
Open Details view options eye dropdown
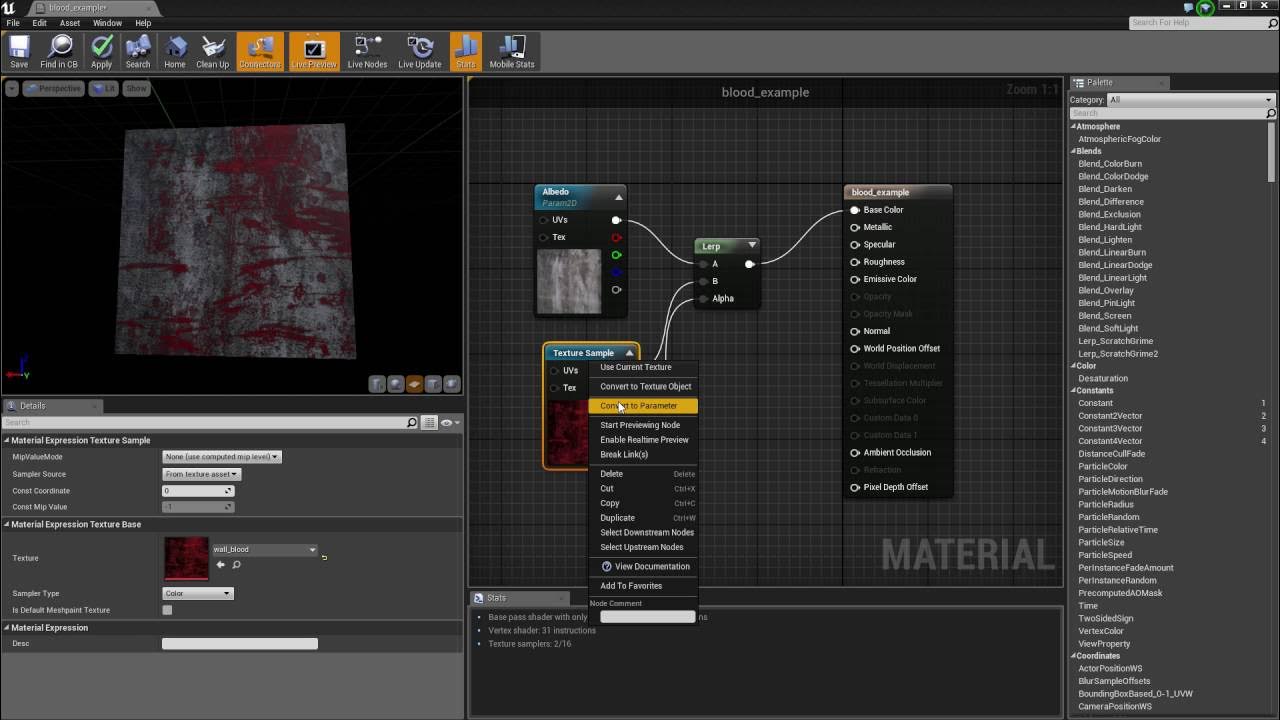[449, 422]
